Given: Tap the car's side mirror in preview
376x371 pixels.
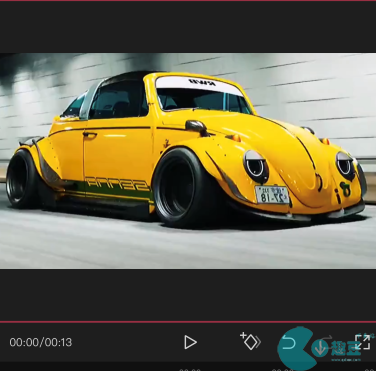Looking at the screenshot, I should click(x=197, y=127).
